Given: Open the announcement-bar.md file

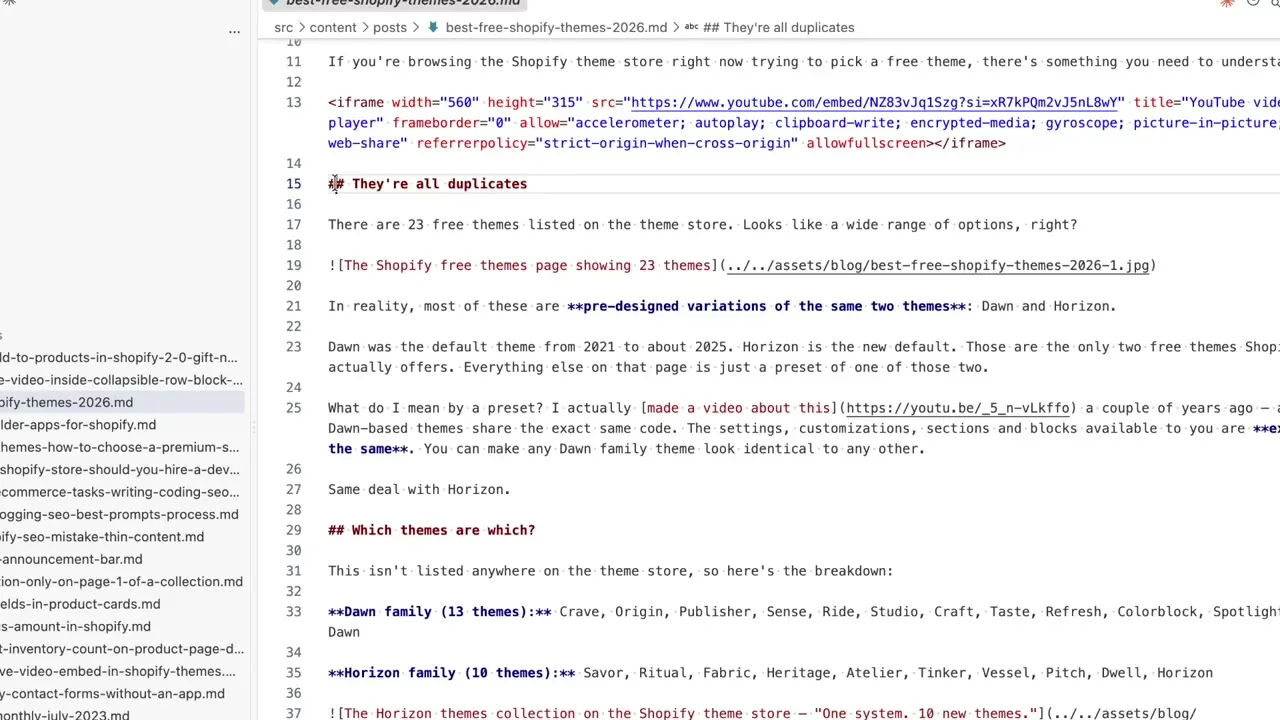Looking at the screenshot, I should pyautogui.click(x=71, y=559).
